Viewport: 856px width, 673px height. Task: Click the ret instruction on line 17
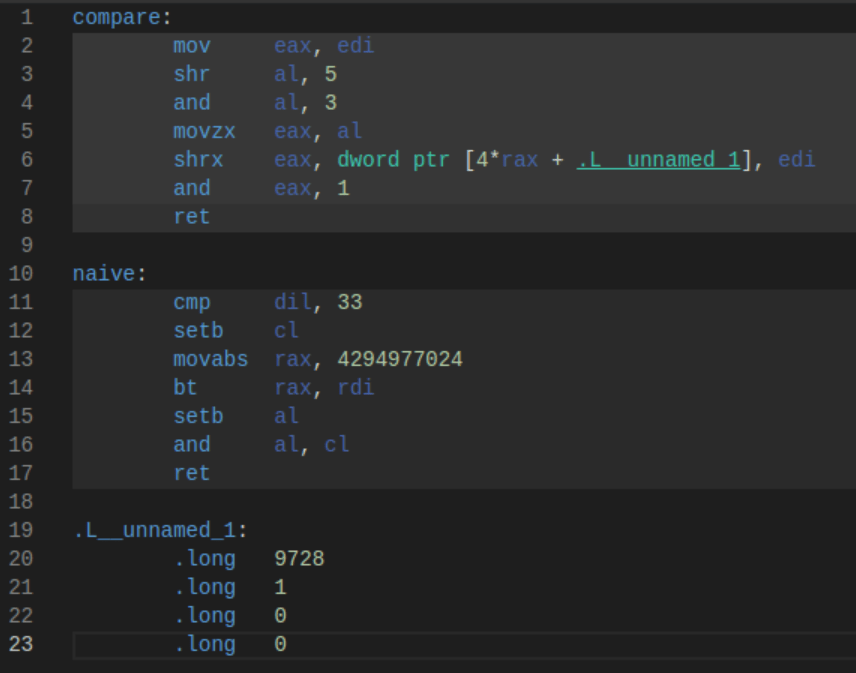(192, 473)
